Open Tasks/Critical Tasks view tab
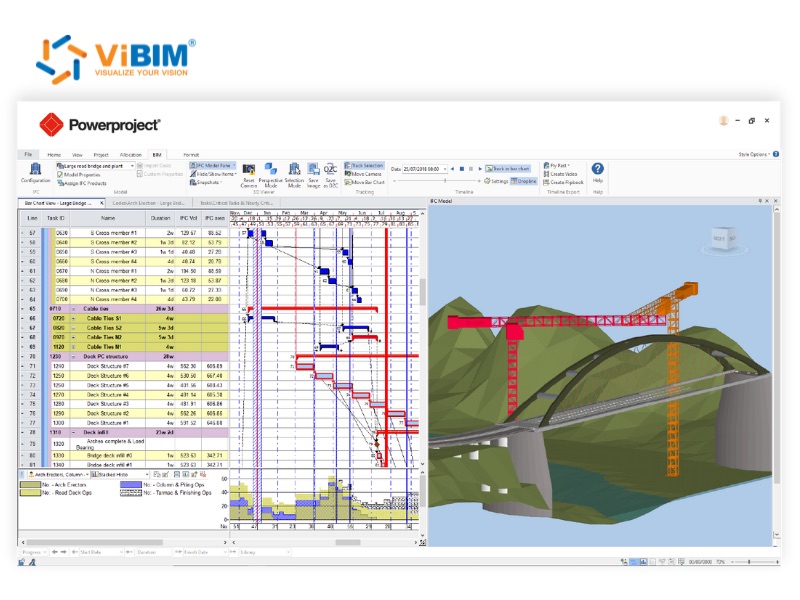Image resolution: width=800 pixels, height=600 pixels. [x=236, y=203]
